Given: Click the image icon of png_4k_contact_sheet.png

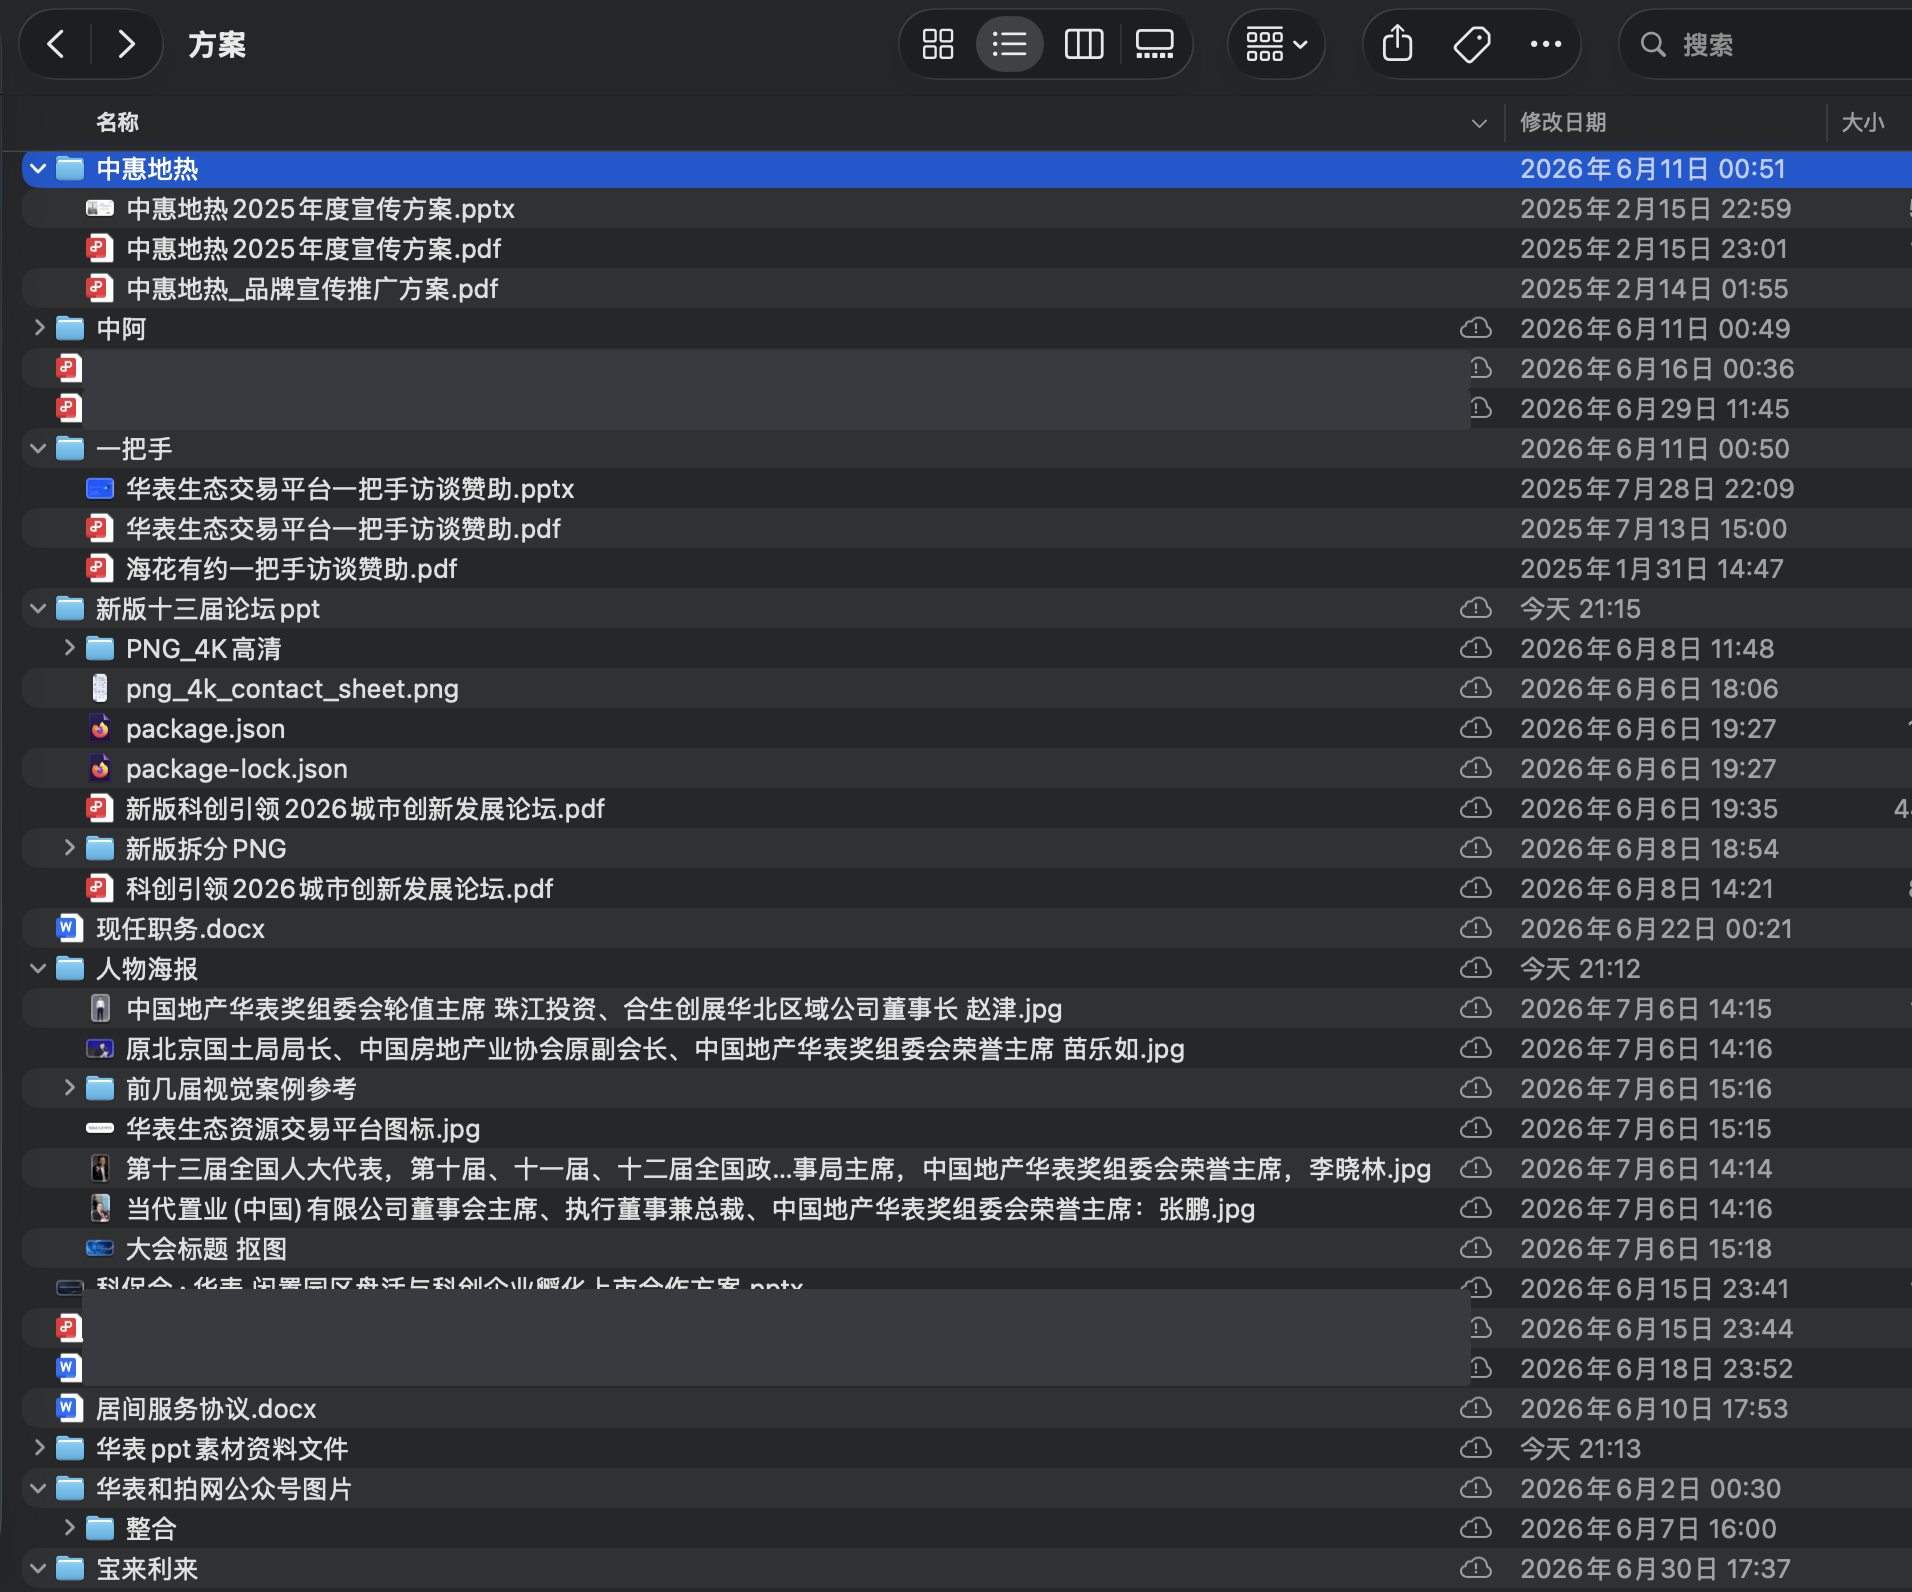Looking at the screenshot, I should tap(100, 688).
